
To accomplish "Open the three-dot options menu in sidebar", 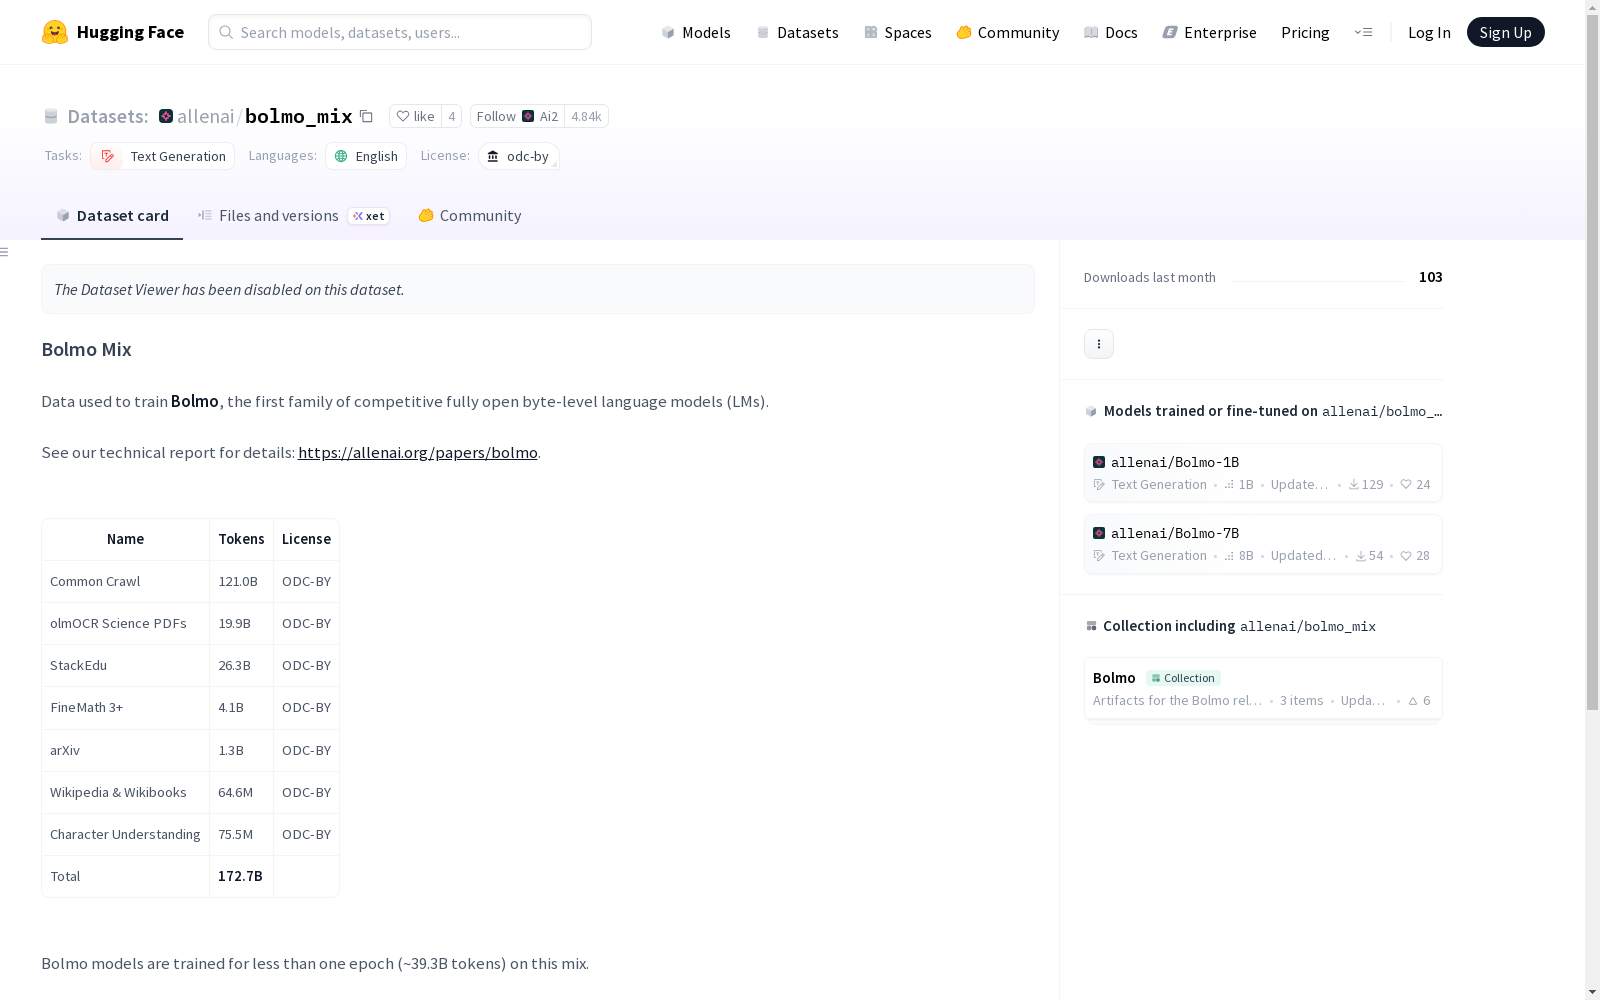I will coord(1099,344).
